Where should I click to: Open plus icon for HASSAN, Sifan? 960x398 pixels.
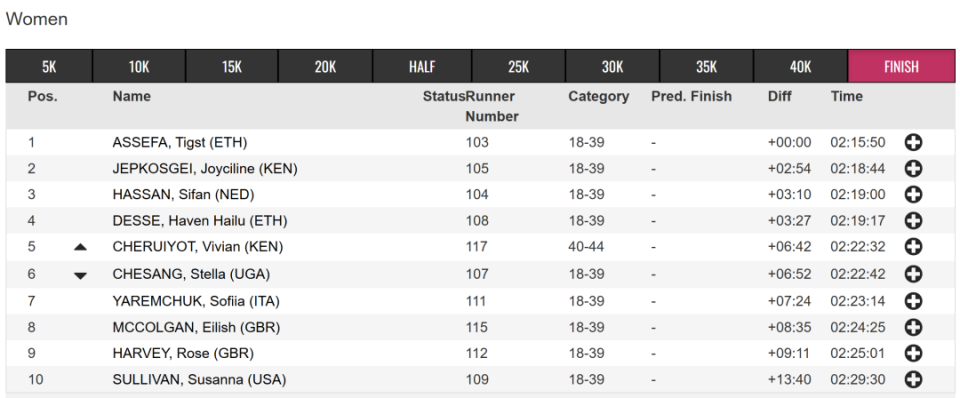pyautogui.click(x=913, y=195)
